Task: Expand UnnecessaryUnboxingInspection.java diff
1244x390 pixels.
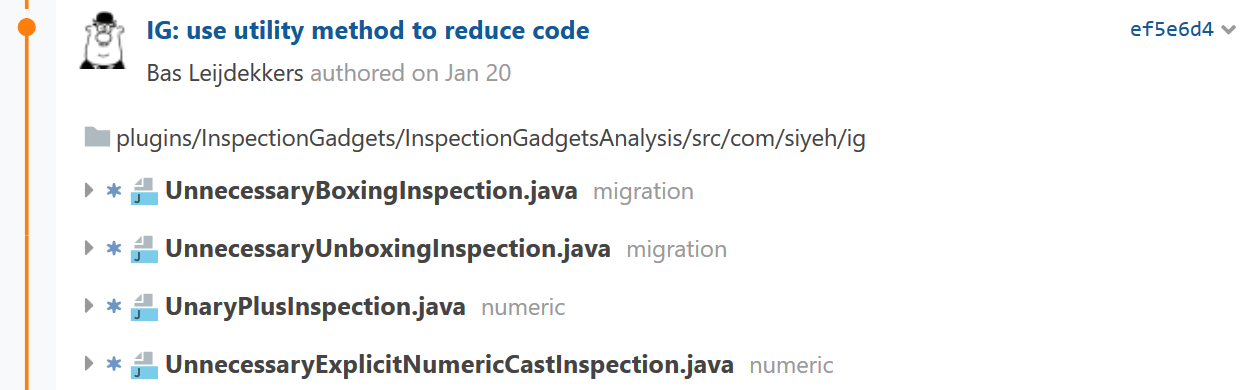Action: (90, 249)
